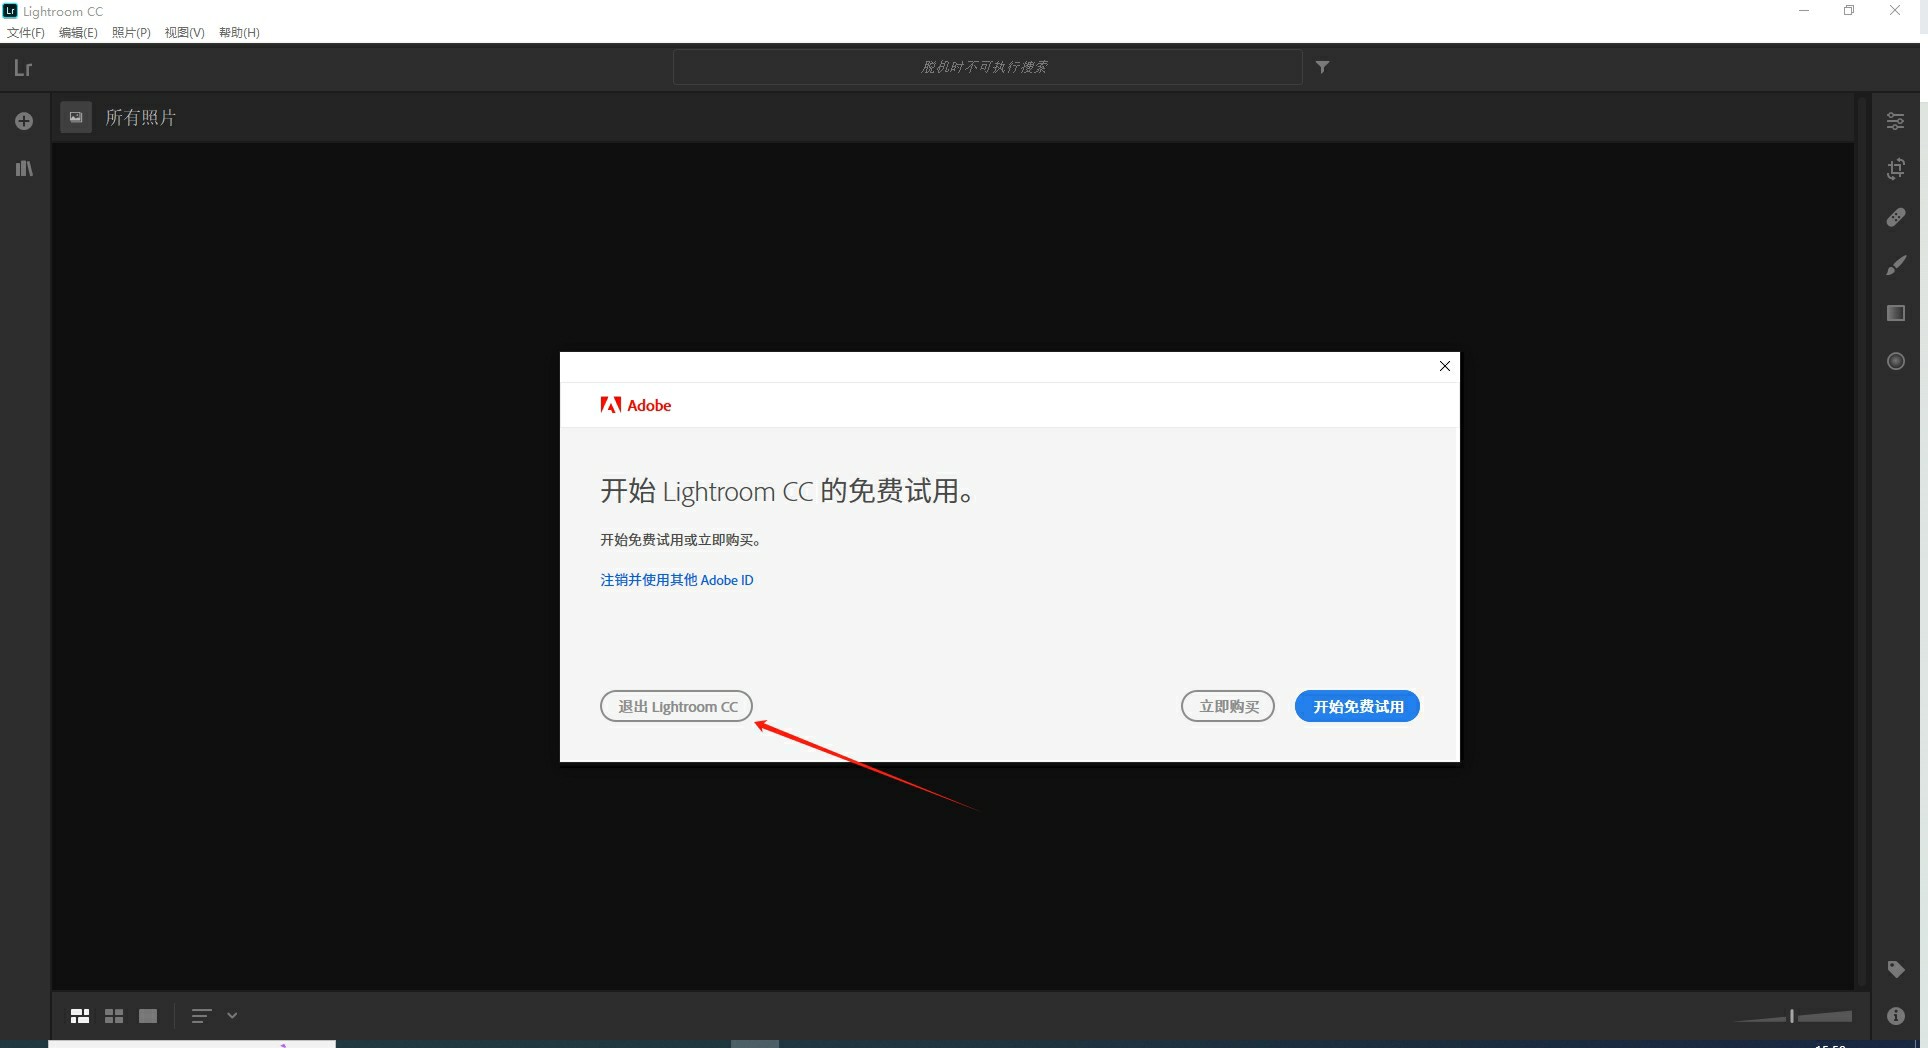
Task: Select the Linear Gradient tool
Action: pos(1895,313)
